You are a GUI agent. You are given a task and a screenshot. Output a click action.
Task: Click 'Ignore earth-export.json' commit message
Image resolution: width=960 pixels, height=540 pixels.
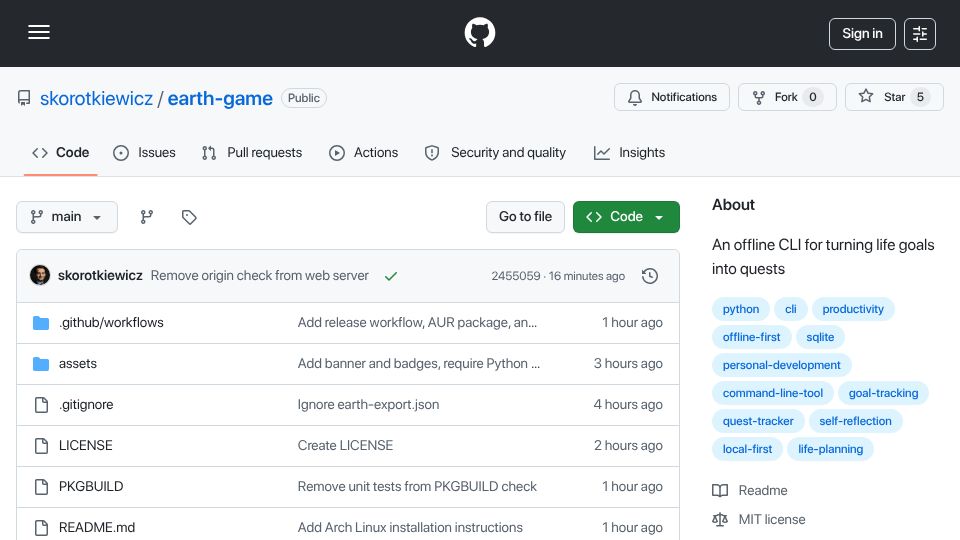368,405
